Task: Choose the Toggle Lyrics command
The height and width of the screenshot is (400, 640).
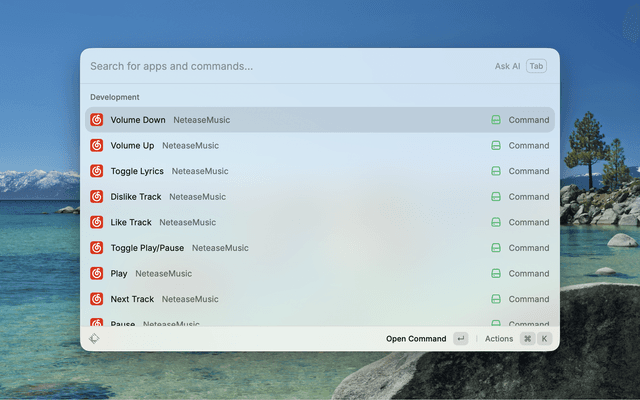Action: 137,171
